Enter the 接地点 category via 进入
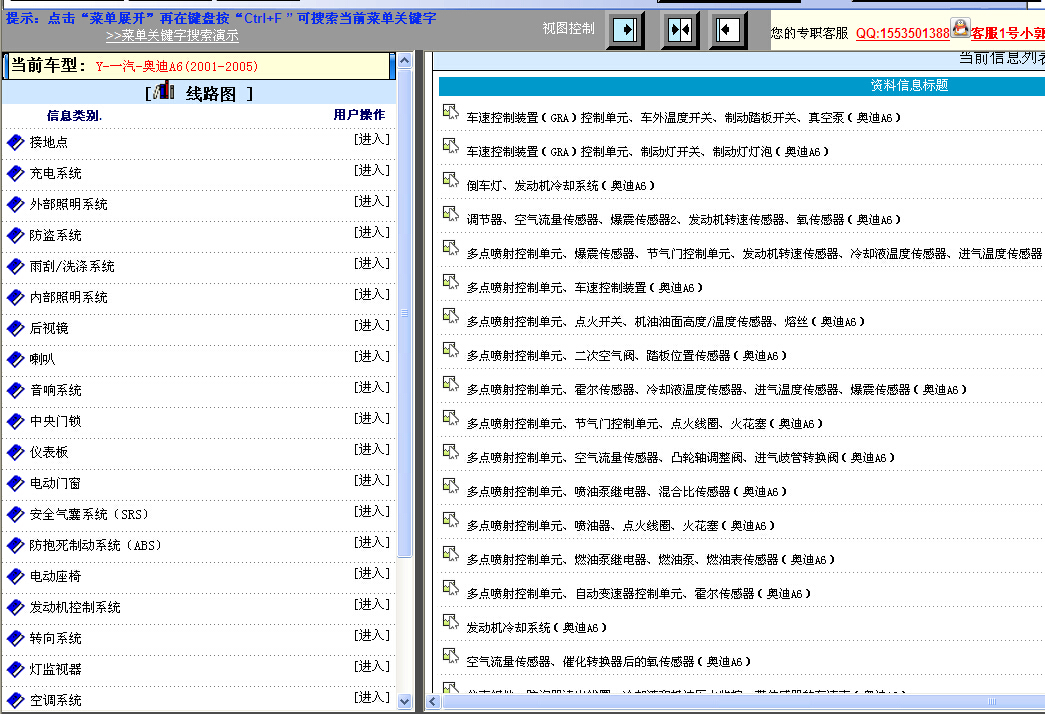 pos(372,139)
